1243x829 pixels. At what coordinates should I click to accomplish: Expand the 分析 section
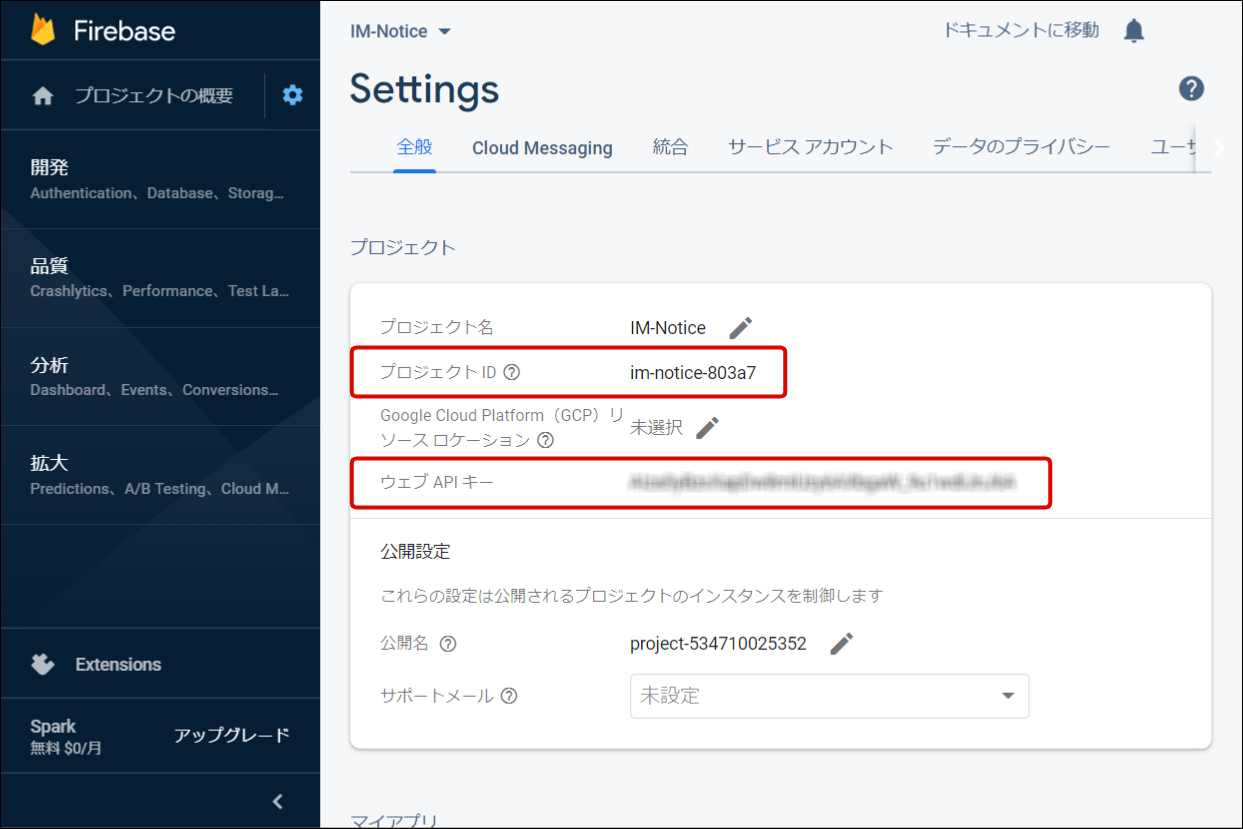pos(160,376)
